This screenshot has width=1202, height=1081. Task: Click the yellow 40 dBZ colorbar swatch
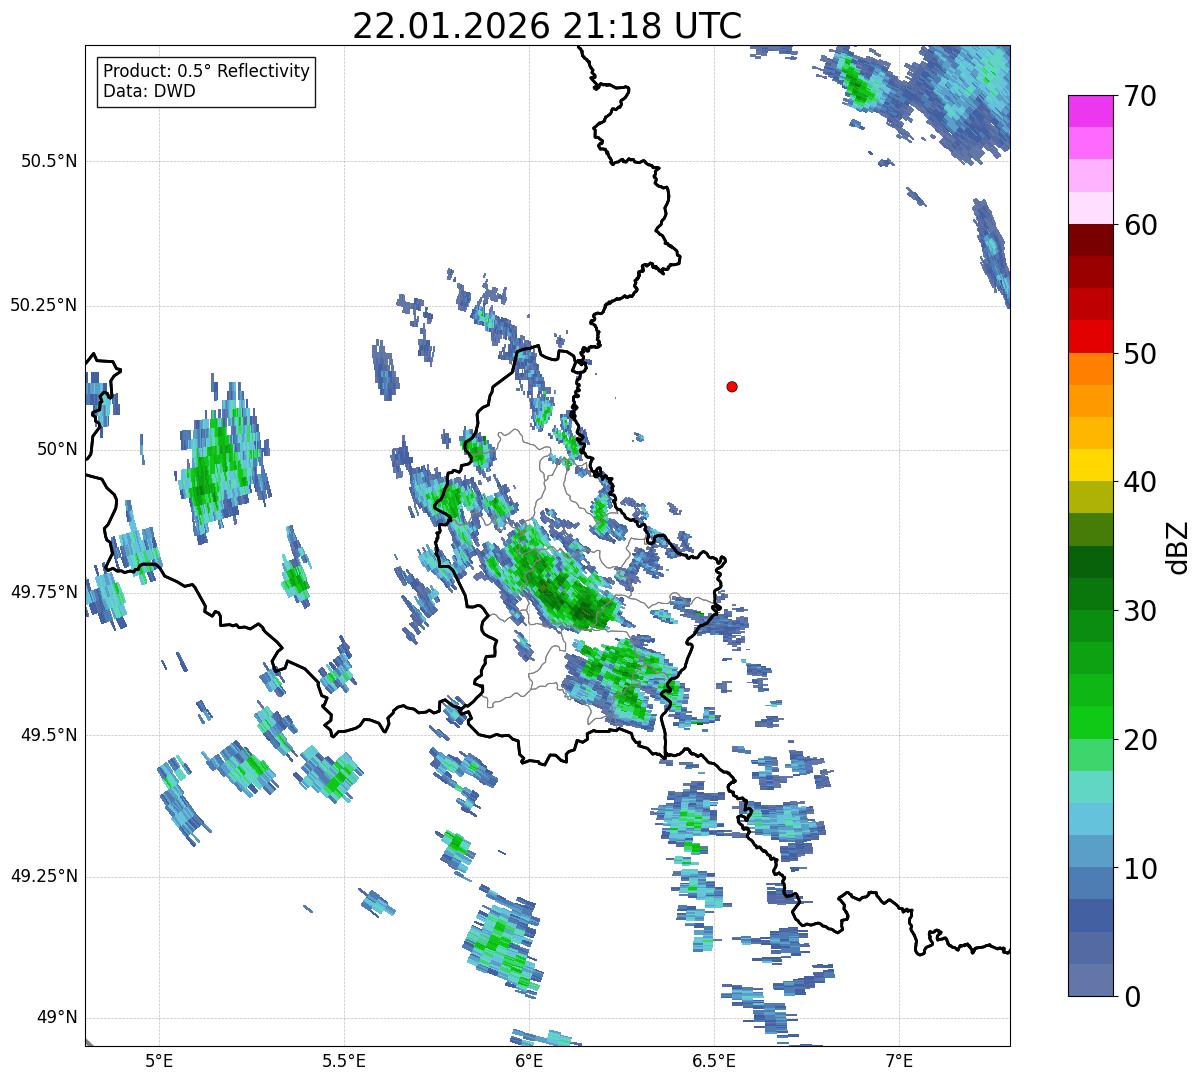1090,466
